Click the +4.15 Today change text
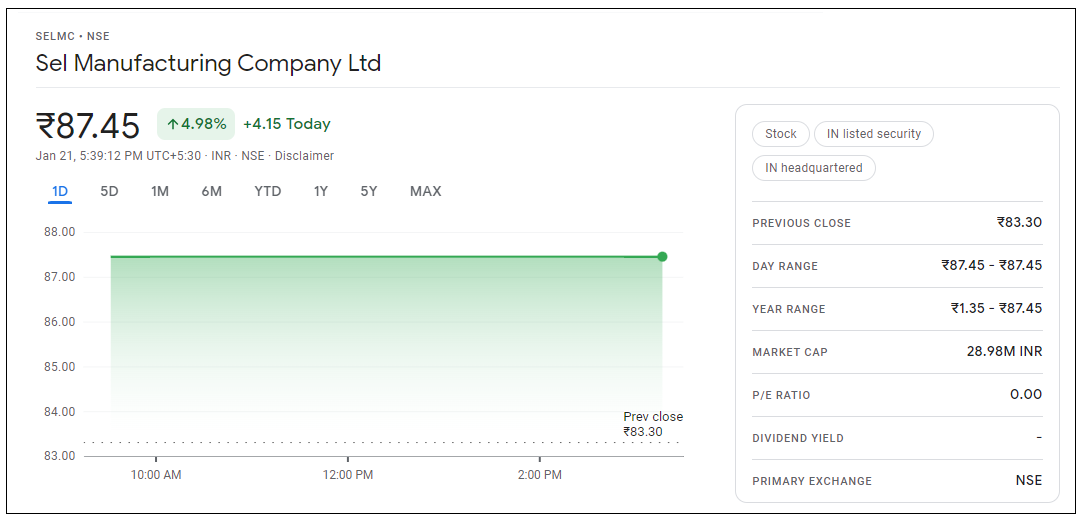1080x517 pixels. click(x=287, y=124)
